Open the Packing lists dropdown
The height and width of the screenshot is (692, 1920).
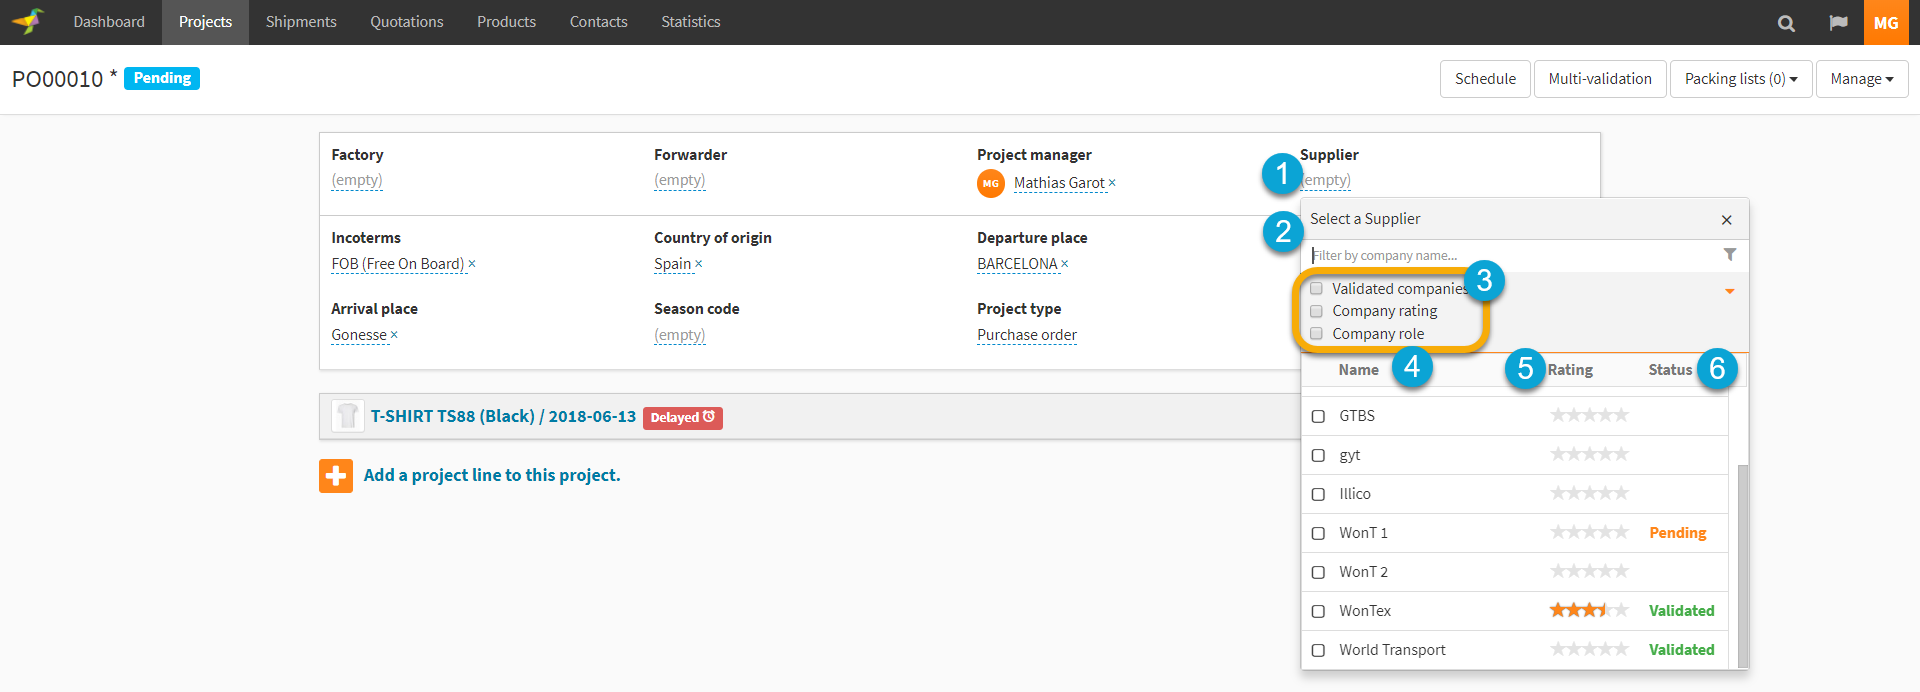[x=1740, y=79]
